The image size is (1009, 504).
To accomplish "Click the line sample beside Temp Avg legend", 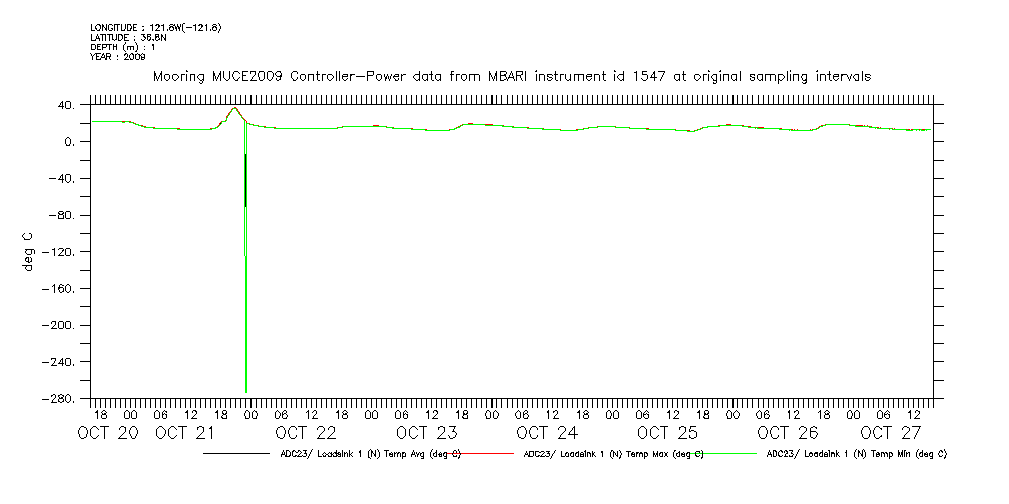I will 235,454.
